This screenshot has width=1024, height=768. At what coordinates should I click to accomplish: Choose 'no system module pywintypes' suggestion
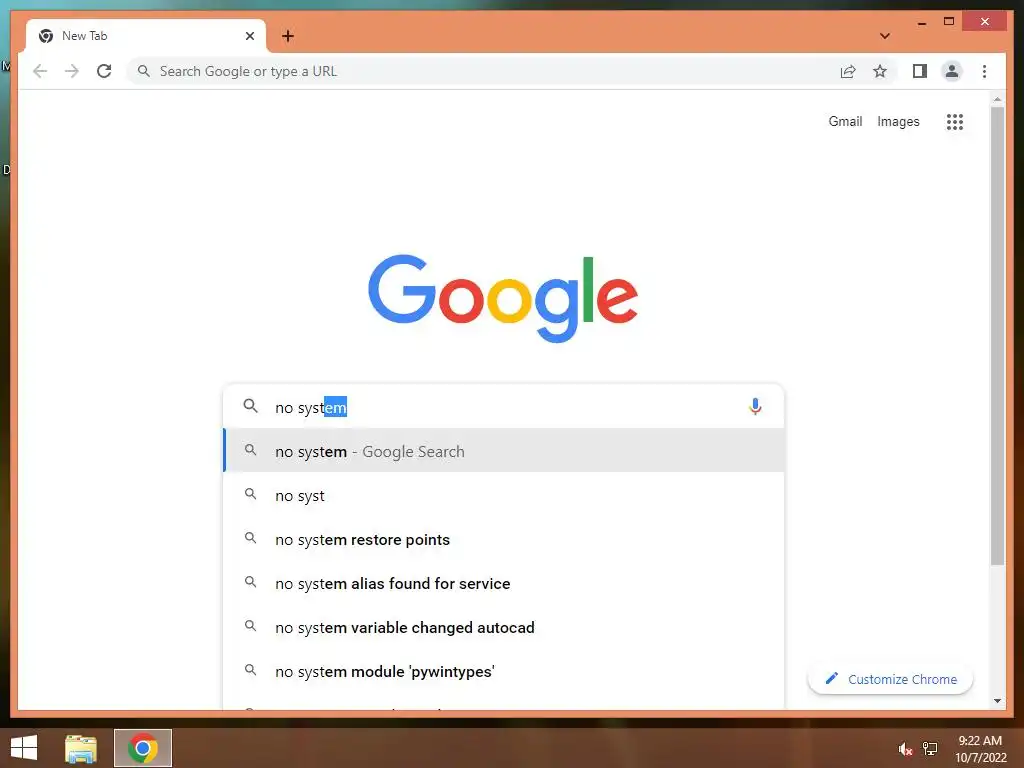[x=504, y=671]
